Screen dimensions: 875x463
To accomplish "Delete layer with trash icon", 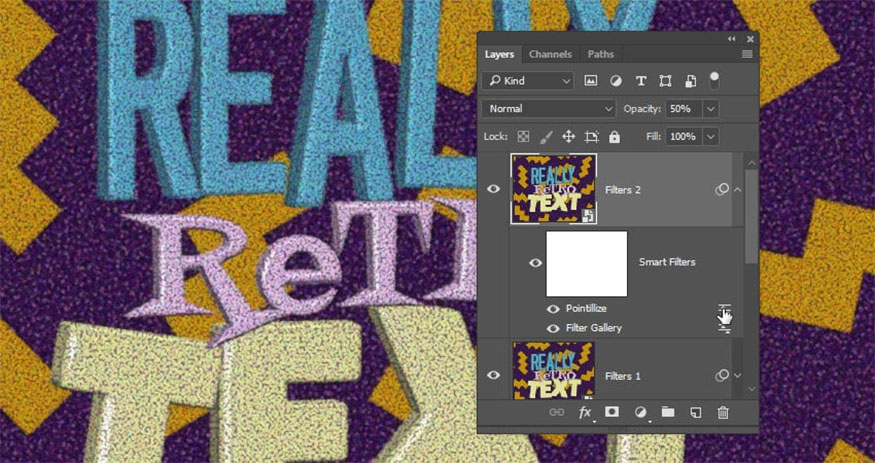I will coord(723,412).
